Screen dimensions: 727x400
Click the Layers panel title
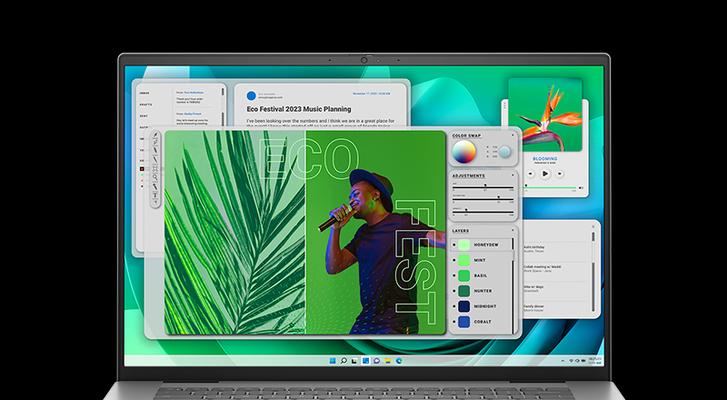[x=460, y=230]
